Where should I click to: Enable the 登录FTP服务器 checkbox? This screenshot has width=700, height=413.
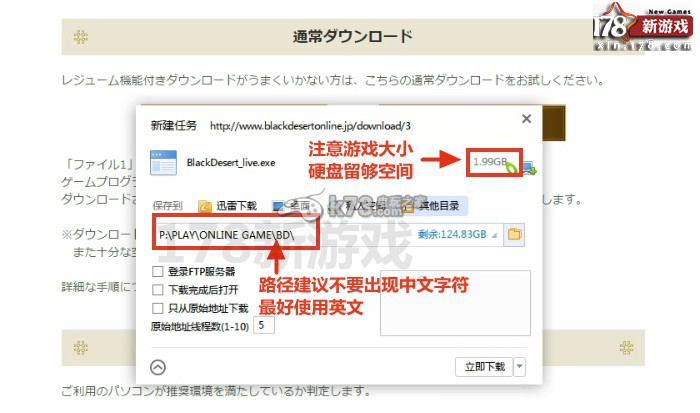point(157,272)
